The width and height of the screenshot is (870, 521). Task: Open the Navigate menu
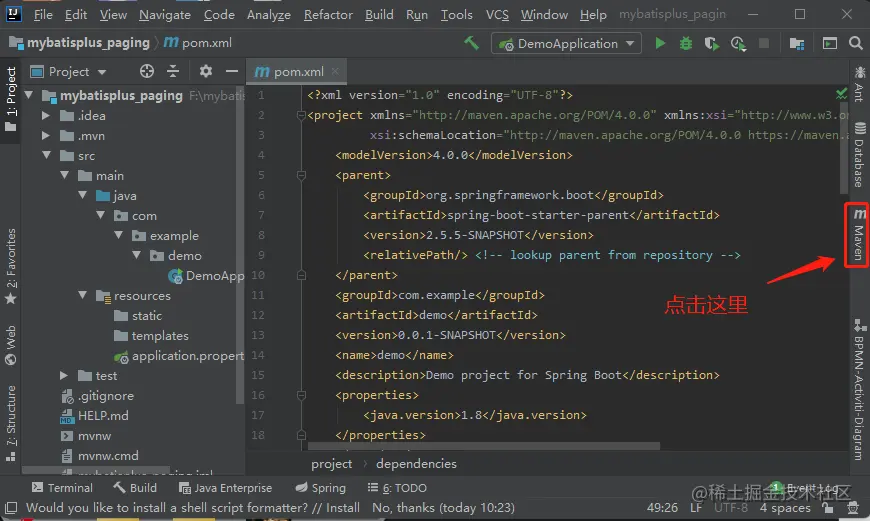165,14
